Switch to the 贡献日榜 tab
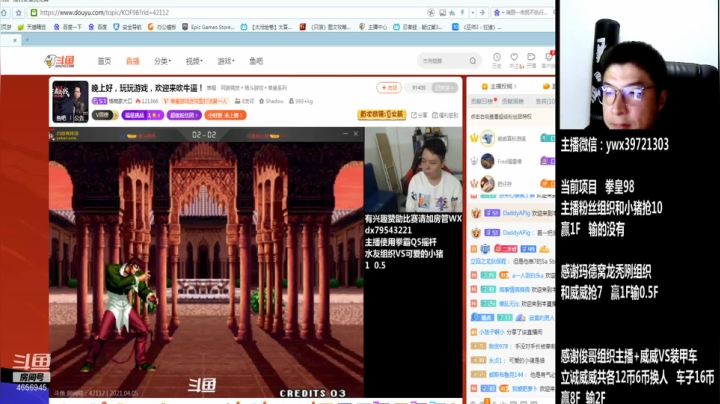Screen dimensions: 720x404 click(x=482, y=101)
